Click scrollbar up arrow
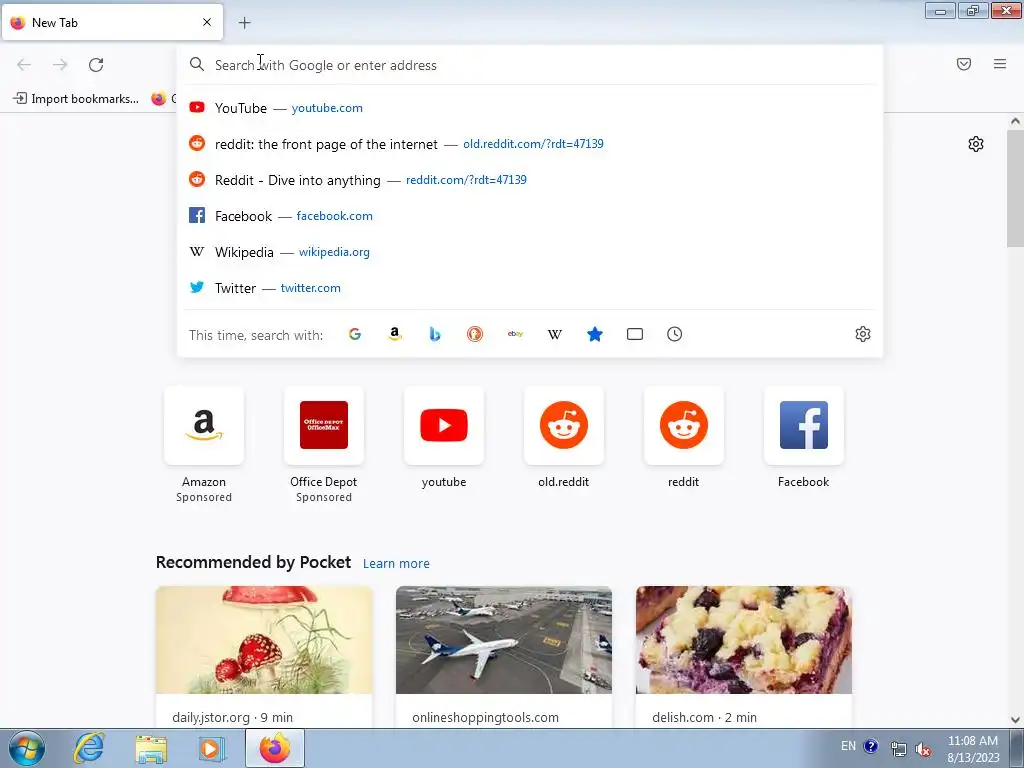This screenshot has height=768, width=1024. click(x=1015, y=121)
